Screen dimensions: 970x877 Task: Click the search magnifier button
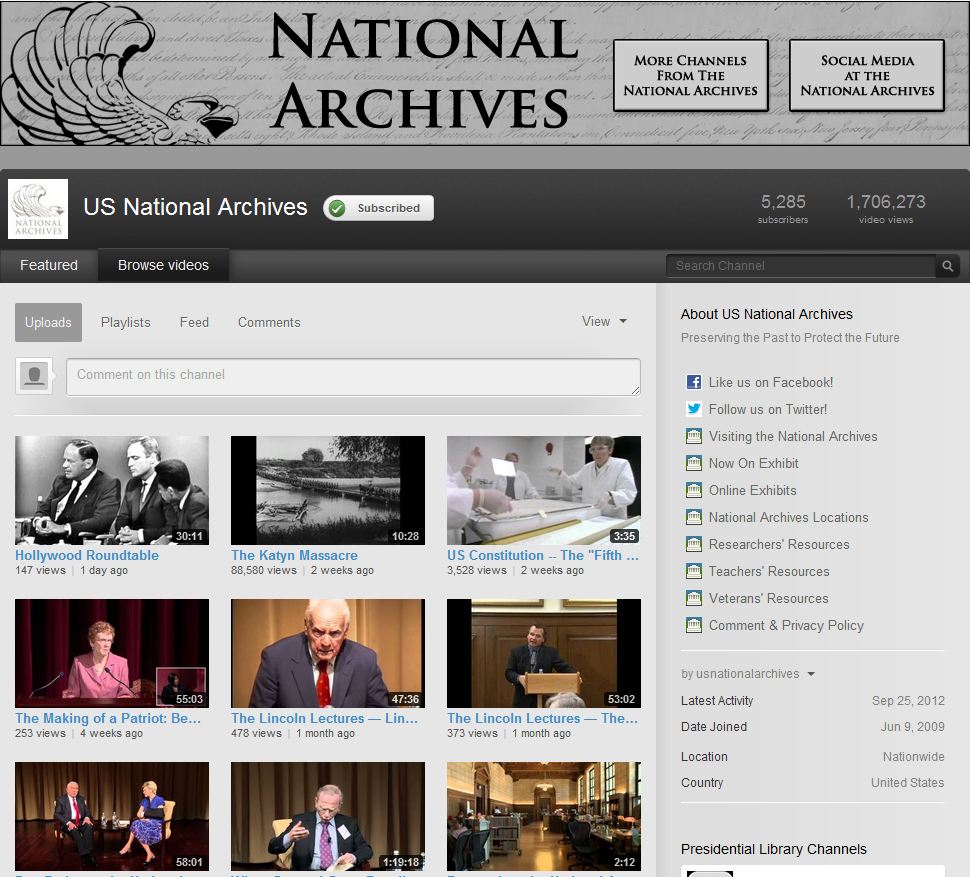point(947,266)
